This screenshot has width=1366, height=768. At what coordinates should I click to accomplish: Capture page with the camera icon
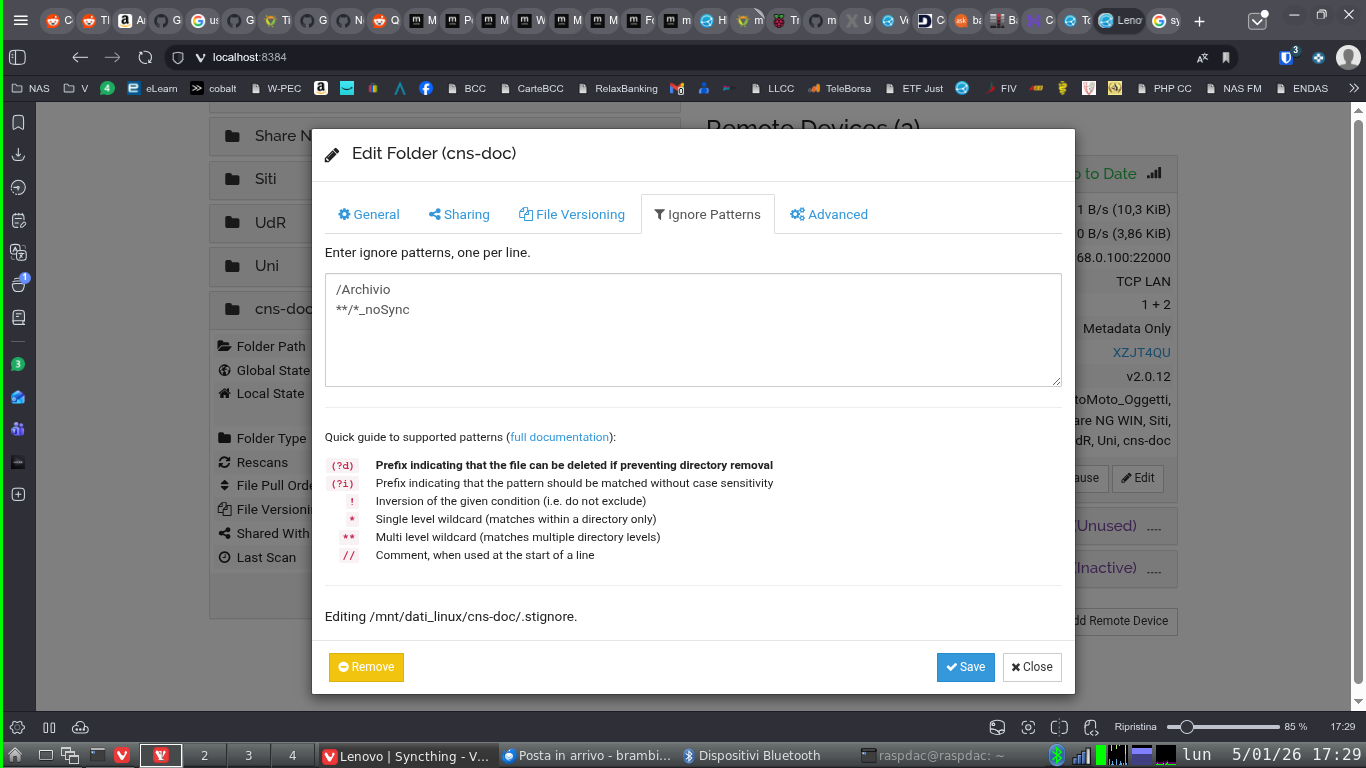click(x=1028, y=727)
